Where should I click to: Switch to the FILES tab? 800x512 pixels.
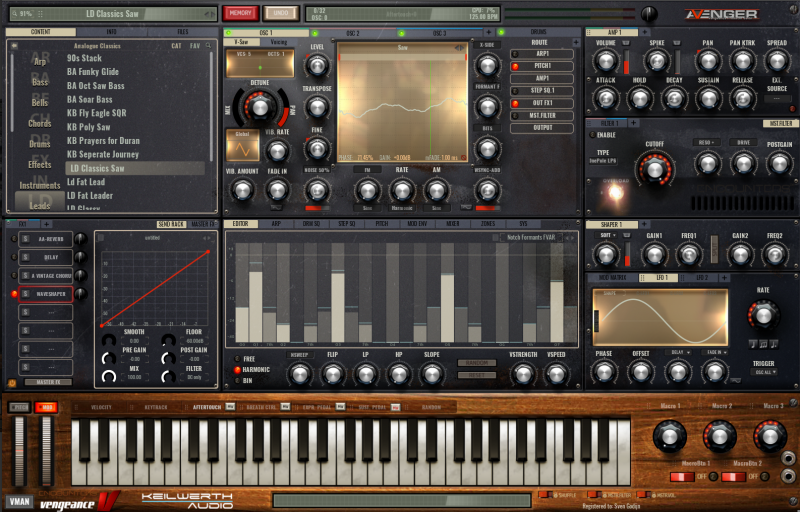click(x=183, y=32)
